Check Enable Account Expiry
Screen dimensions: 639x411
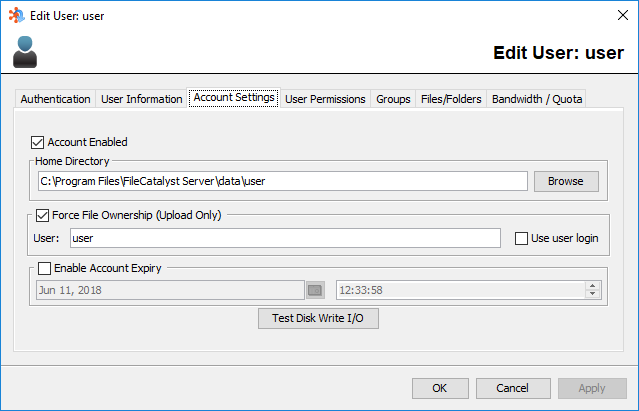point(44,268)
